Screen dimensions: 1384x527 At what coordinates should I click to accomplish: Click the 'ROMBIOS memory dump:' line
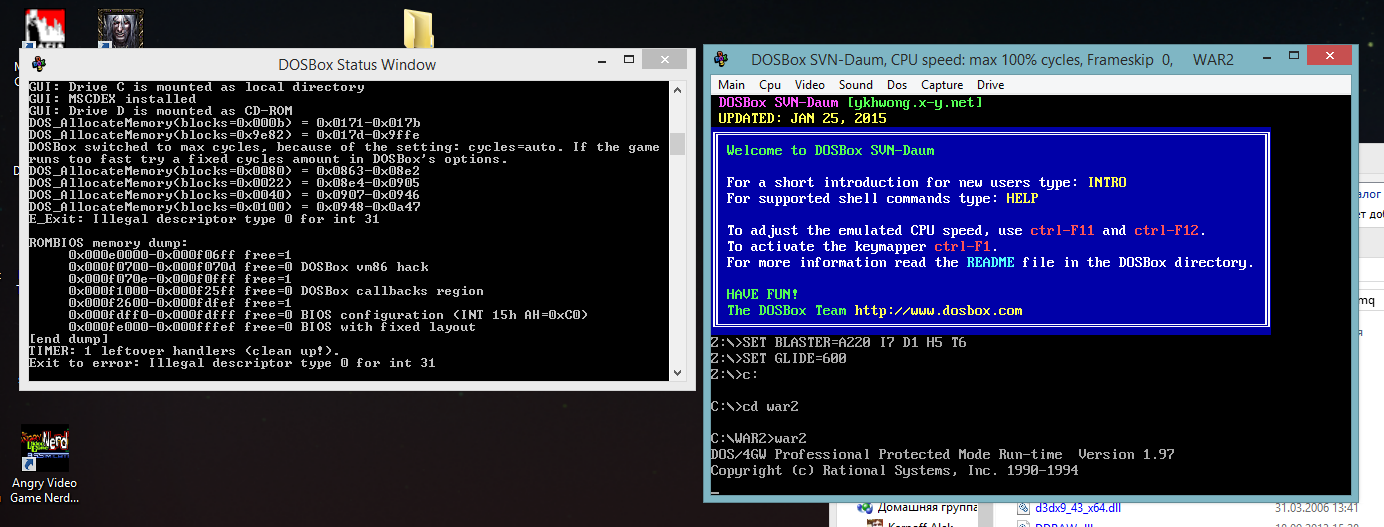click(x=108, y=243)
